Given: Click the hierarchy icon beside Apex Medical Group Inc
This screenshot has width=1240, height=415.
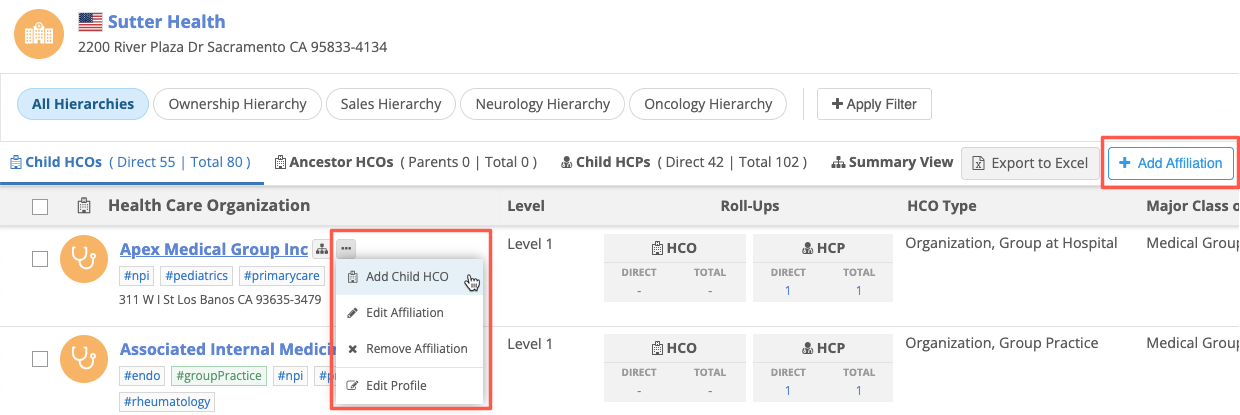Looking at the screenshot, I should pos(321,248).
